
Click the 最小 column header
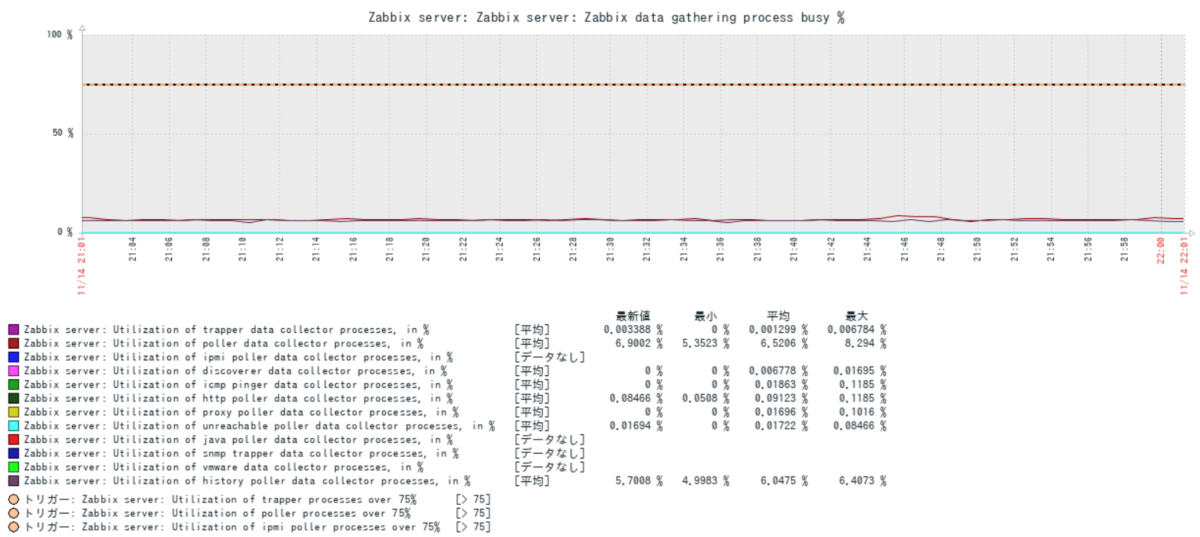click(x=705, y=315)
